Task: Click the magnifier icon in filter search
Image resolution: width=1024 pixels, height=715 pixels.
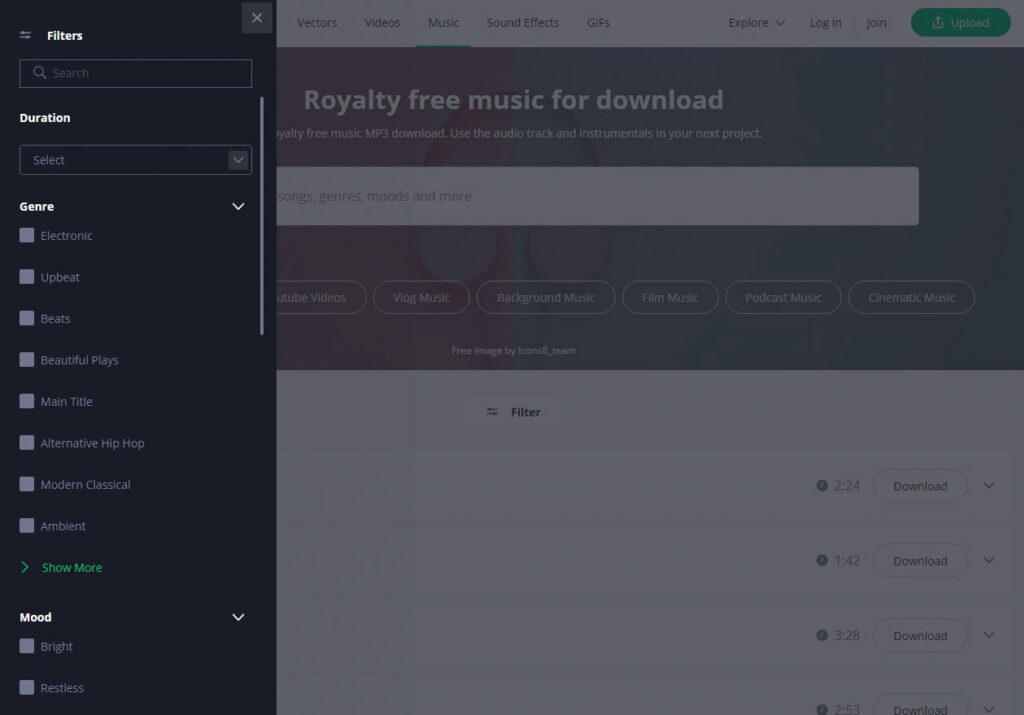Action: [40, 73]
